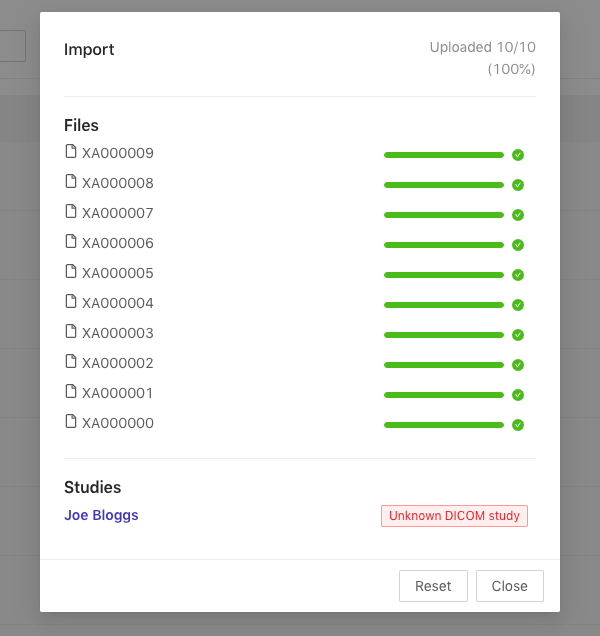Click the Studies section heading
Image resolution: width=600 pixels, height=636 pixels.
pos(92,487)
